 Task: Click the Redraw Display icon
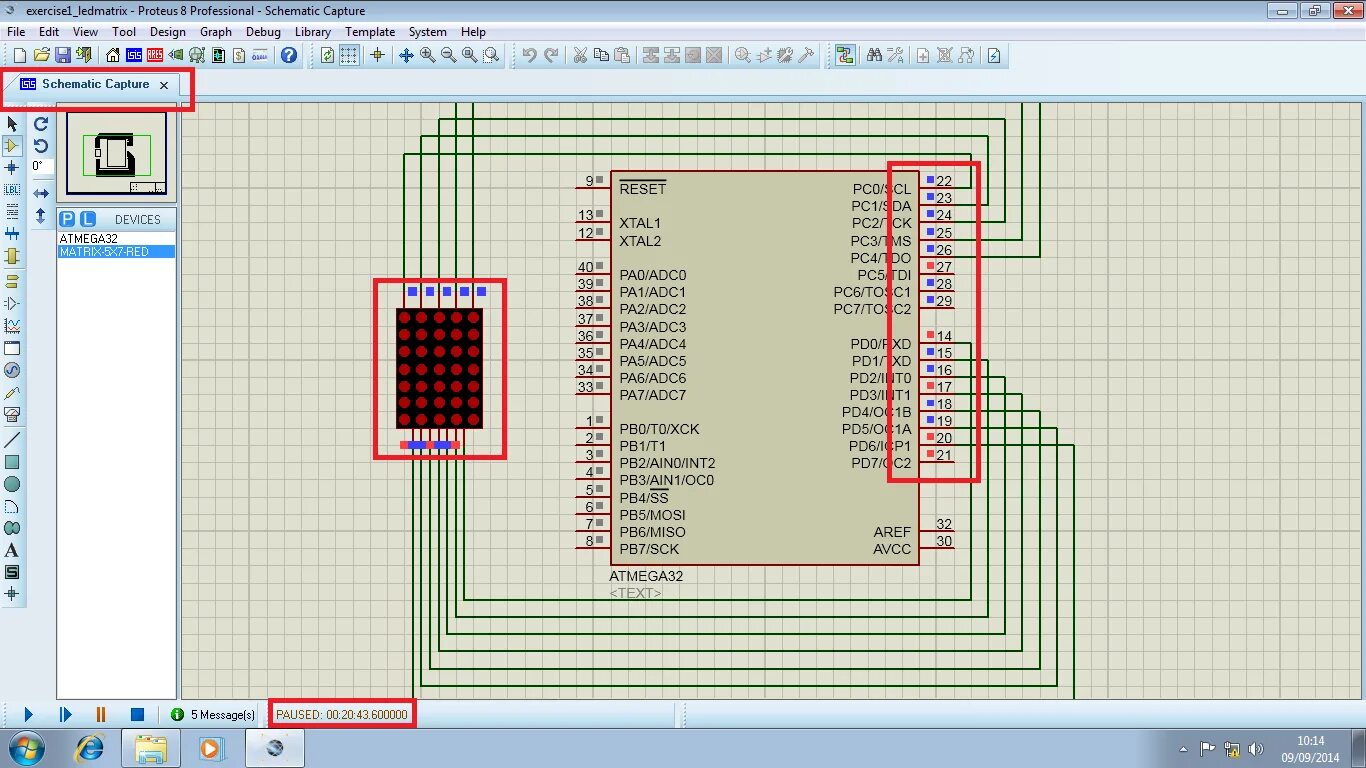click(327, 55)
